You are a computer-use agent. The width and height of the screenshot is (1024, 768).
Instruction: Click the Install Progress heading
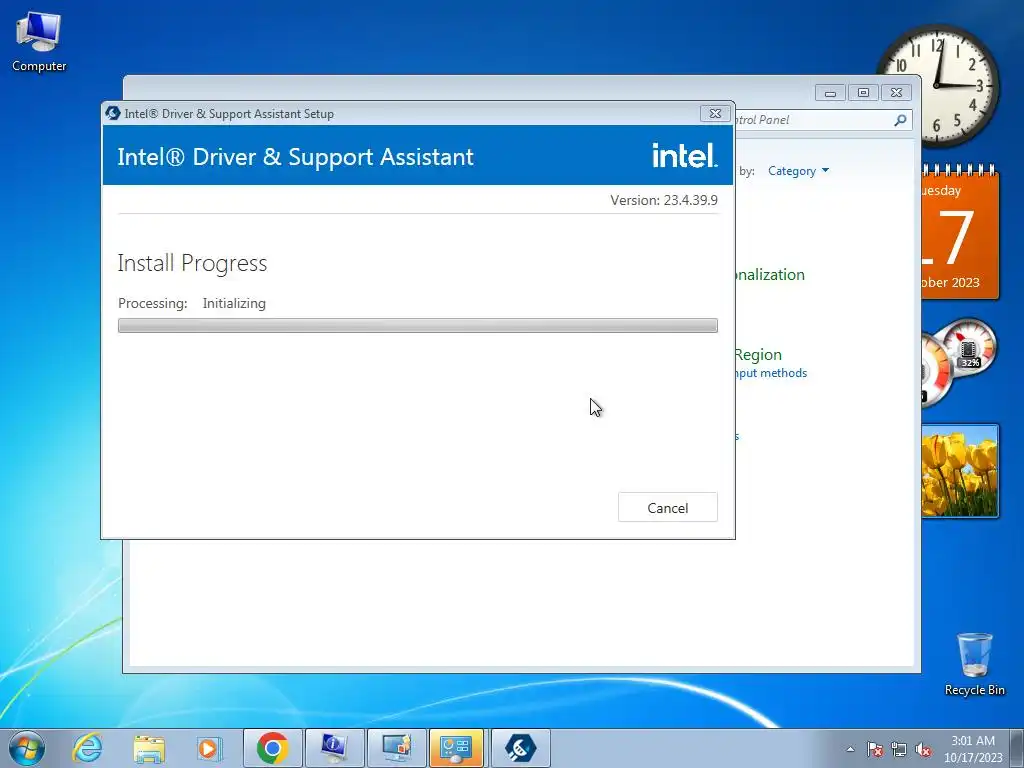click(x=192, y=263)
